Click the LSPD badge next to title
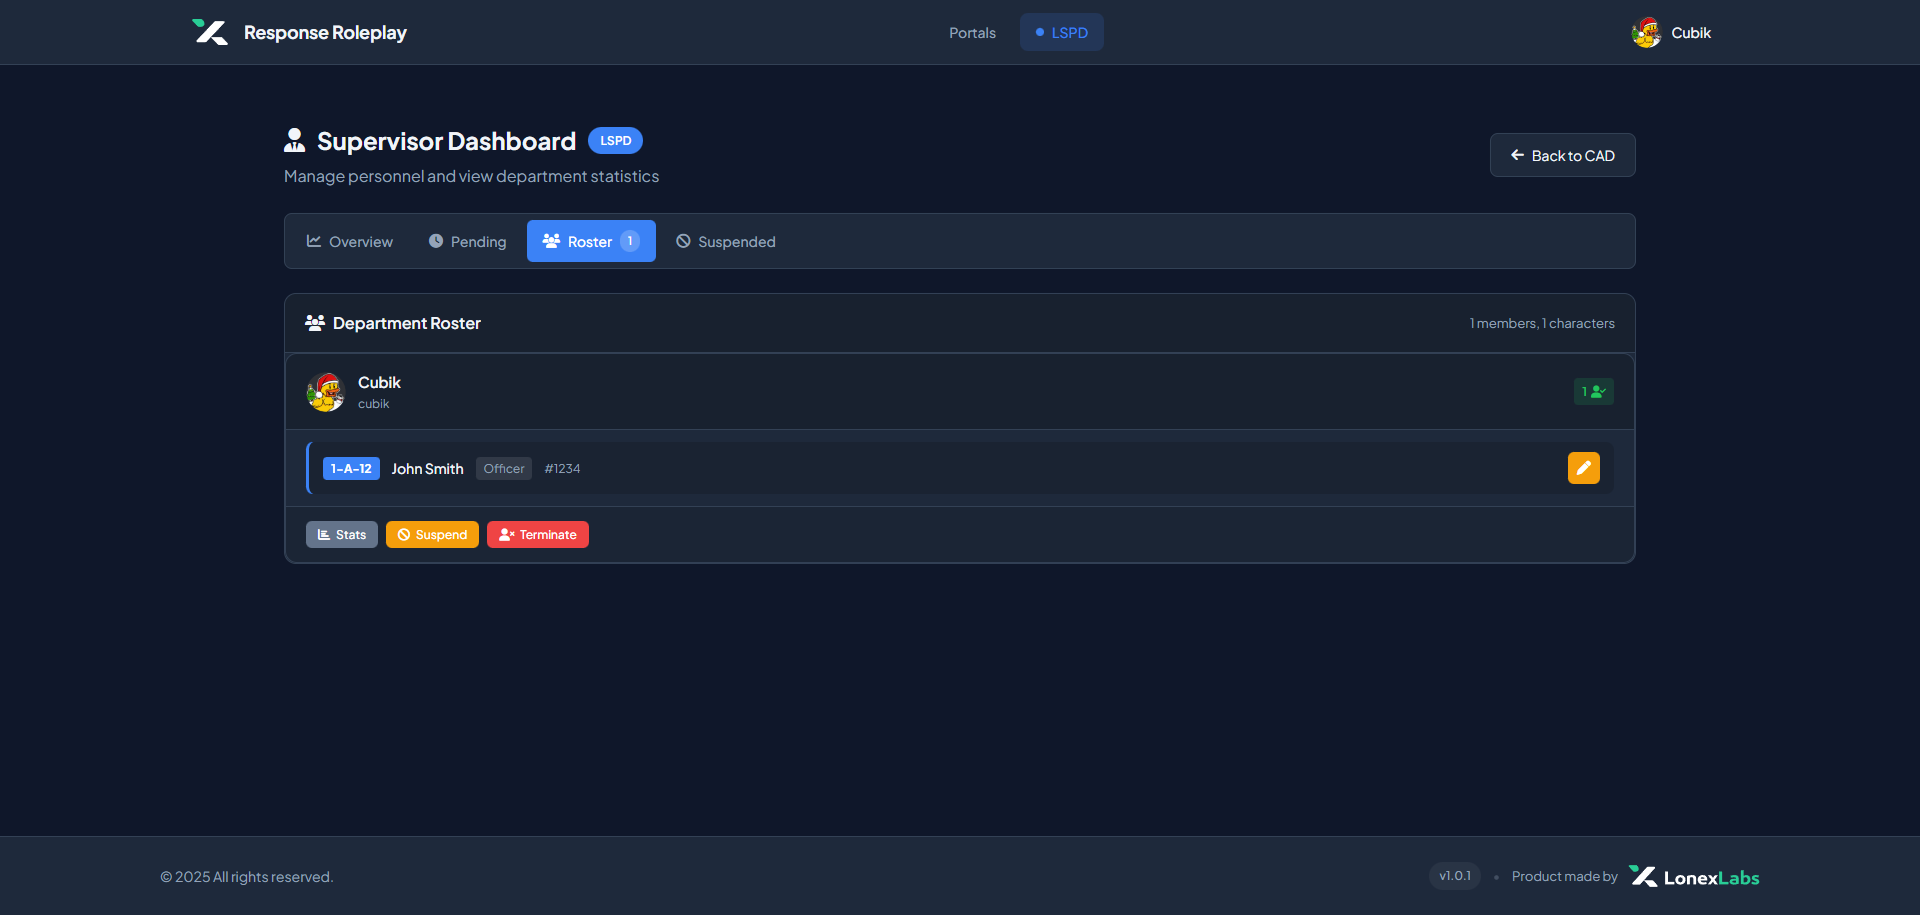This screenshot has height=915, width=1920. (615, 141)
